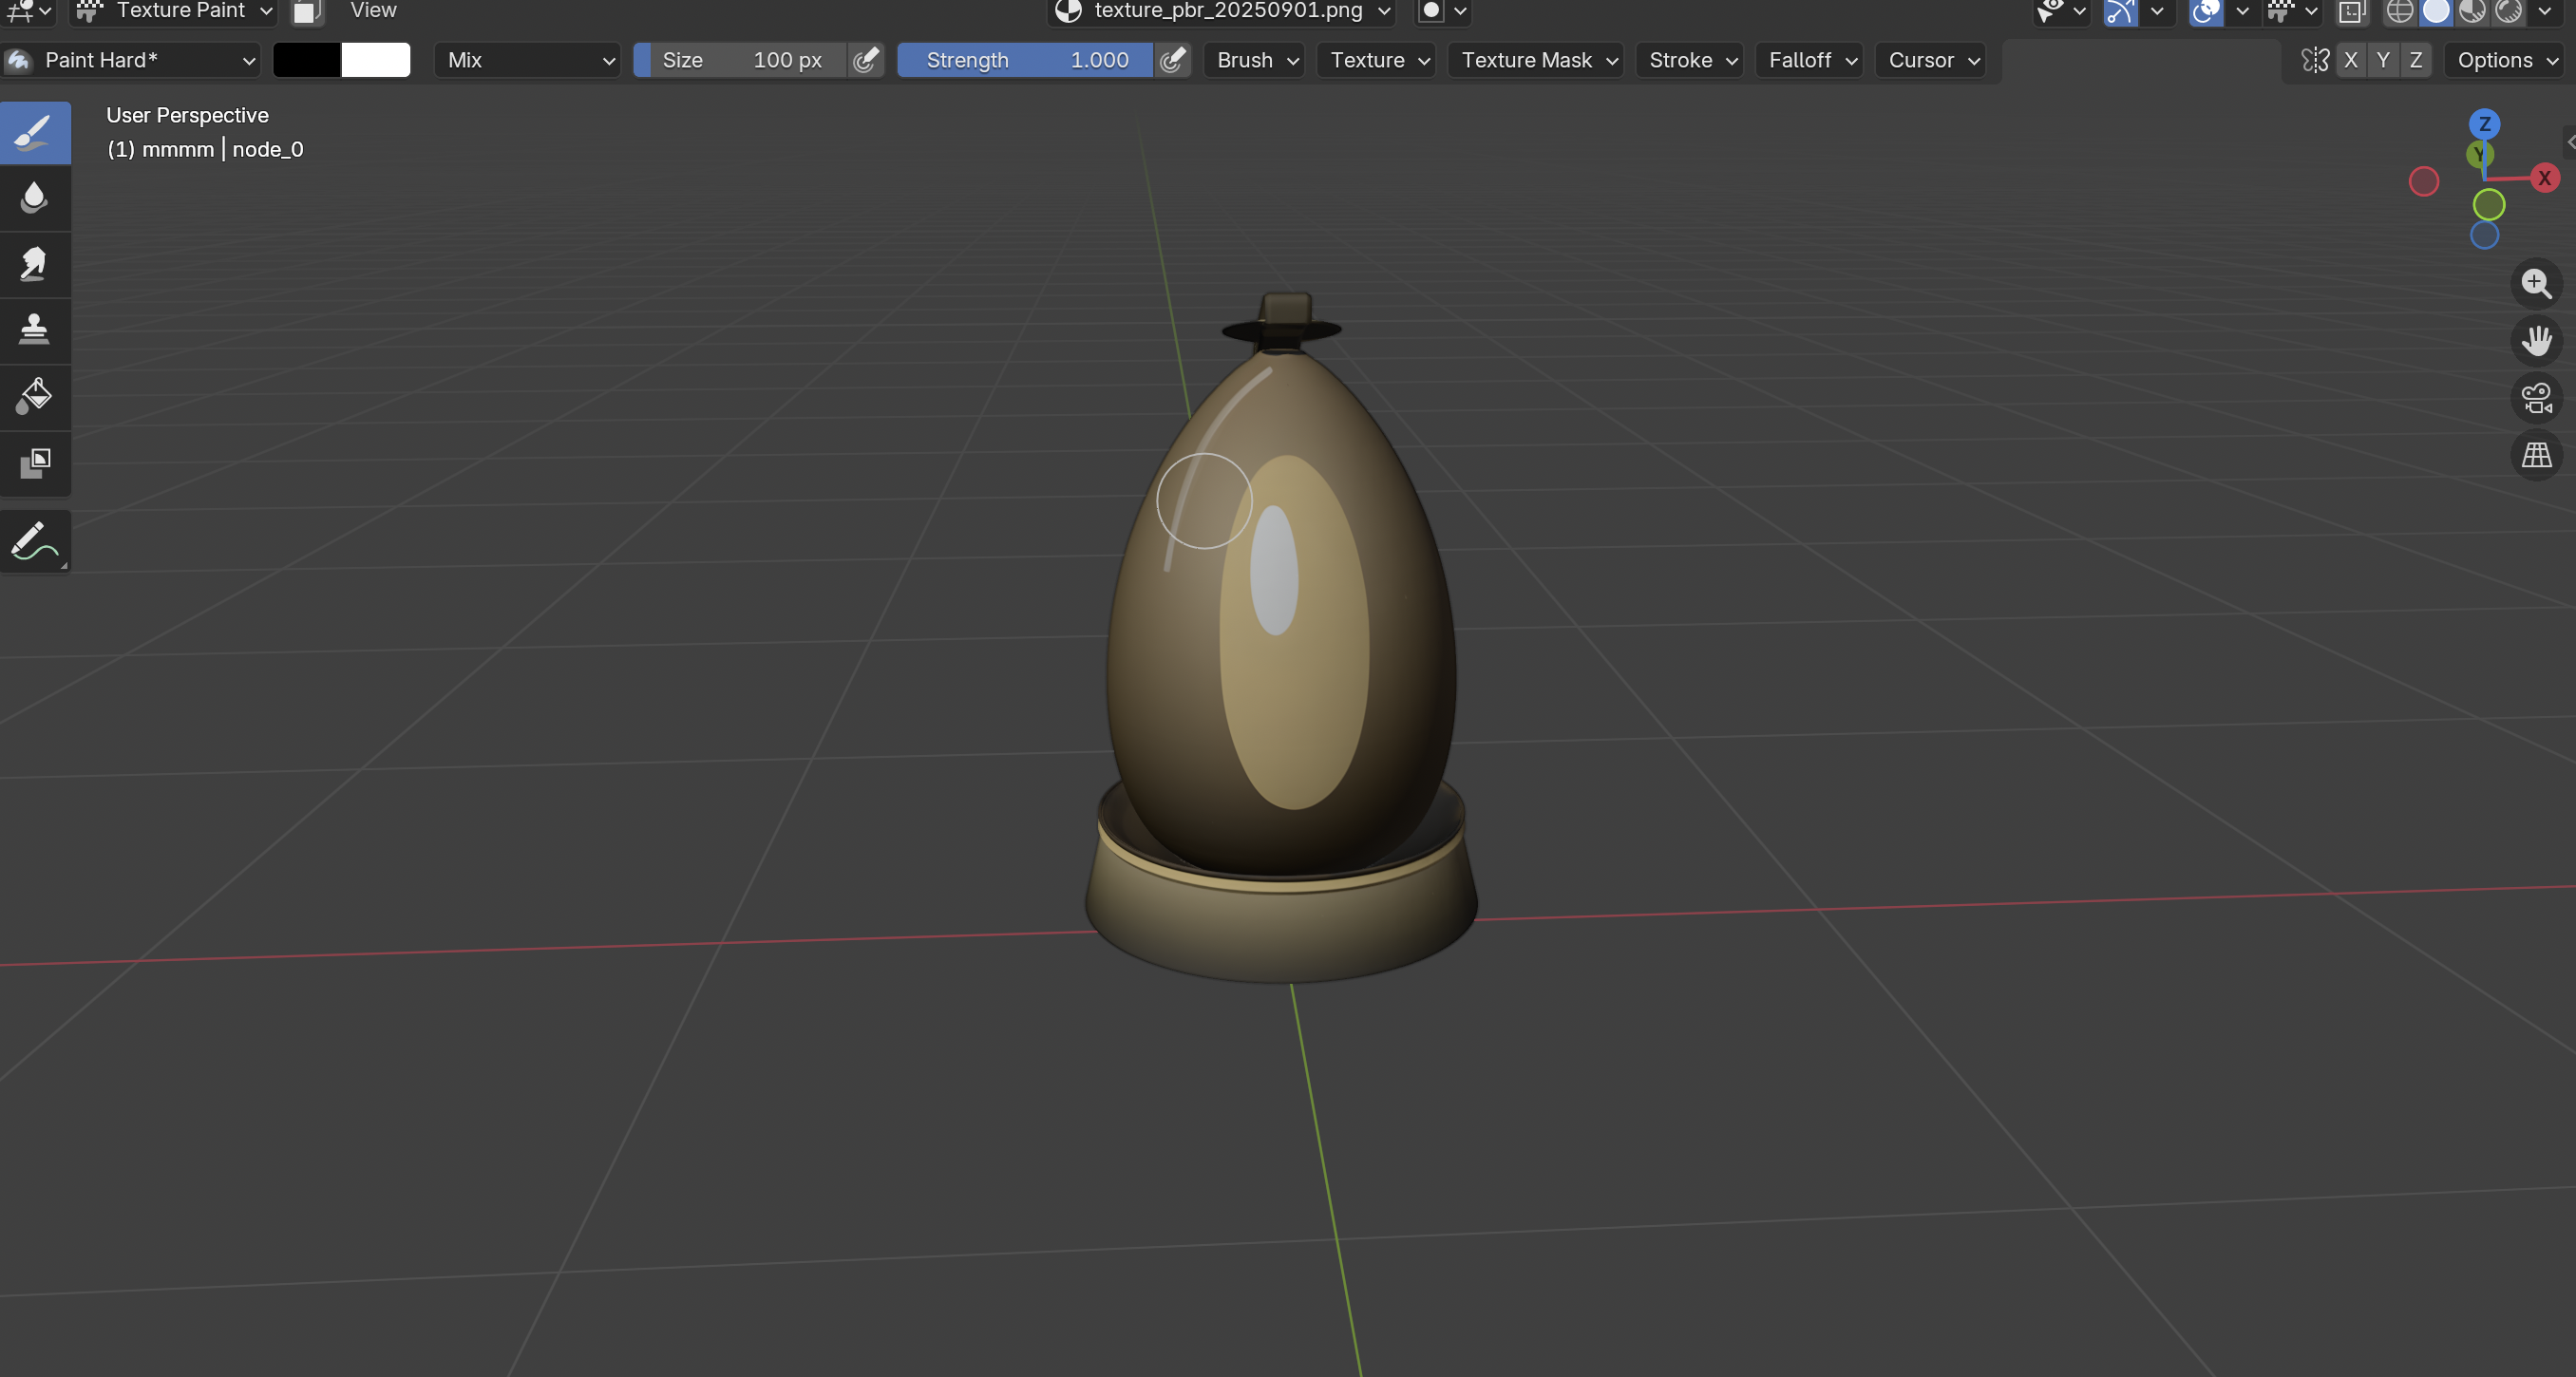
Task: Expand the Falloff settings popover
Action: (1809, 60)
